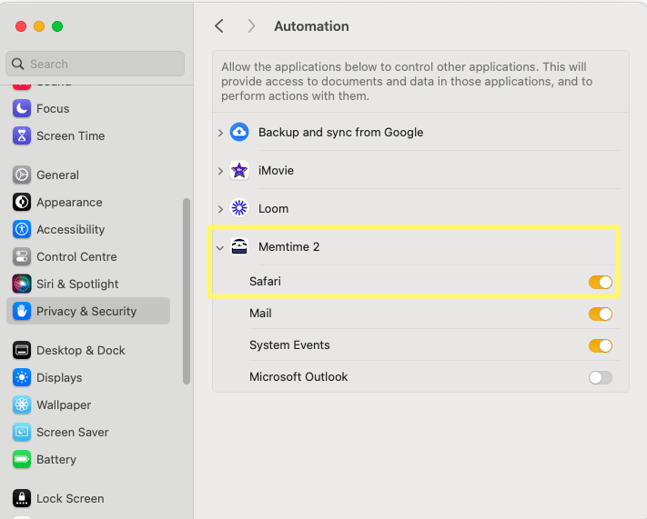Click the Loom app name text
The image size is (647, 519).
click(x=273, y=209)
